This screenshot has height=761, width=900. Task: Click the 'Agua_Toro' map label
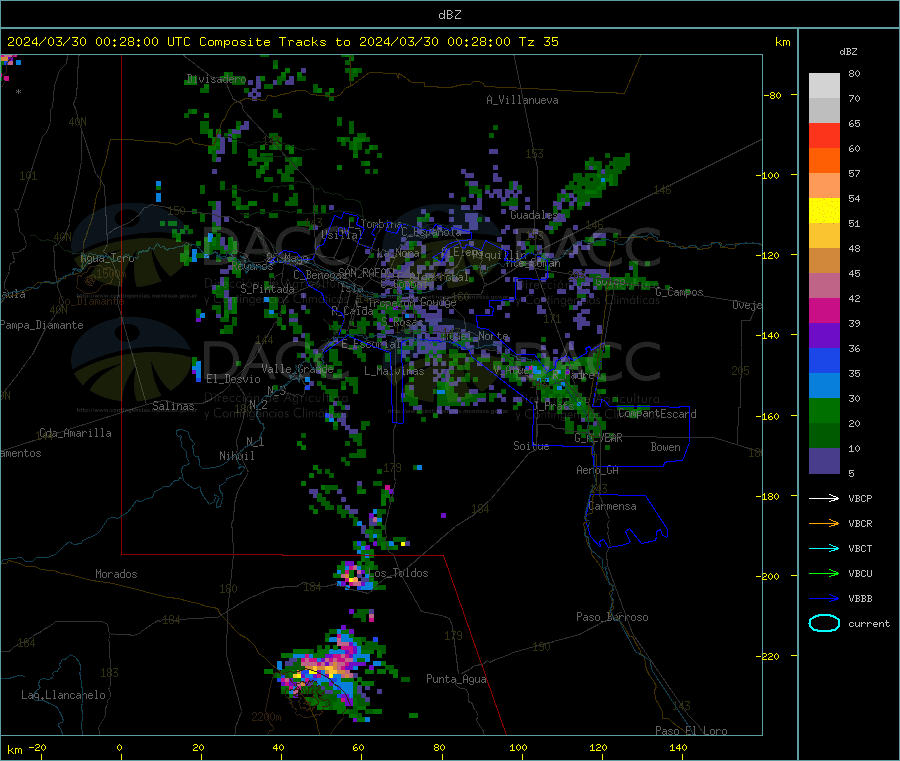(107, 258)
